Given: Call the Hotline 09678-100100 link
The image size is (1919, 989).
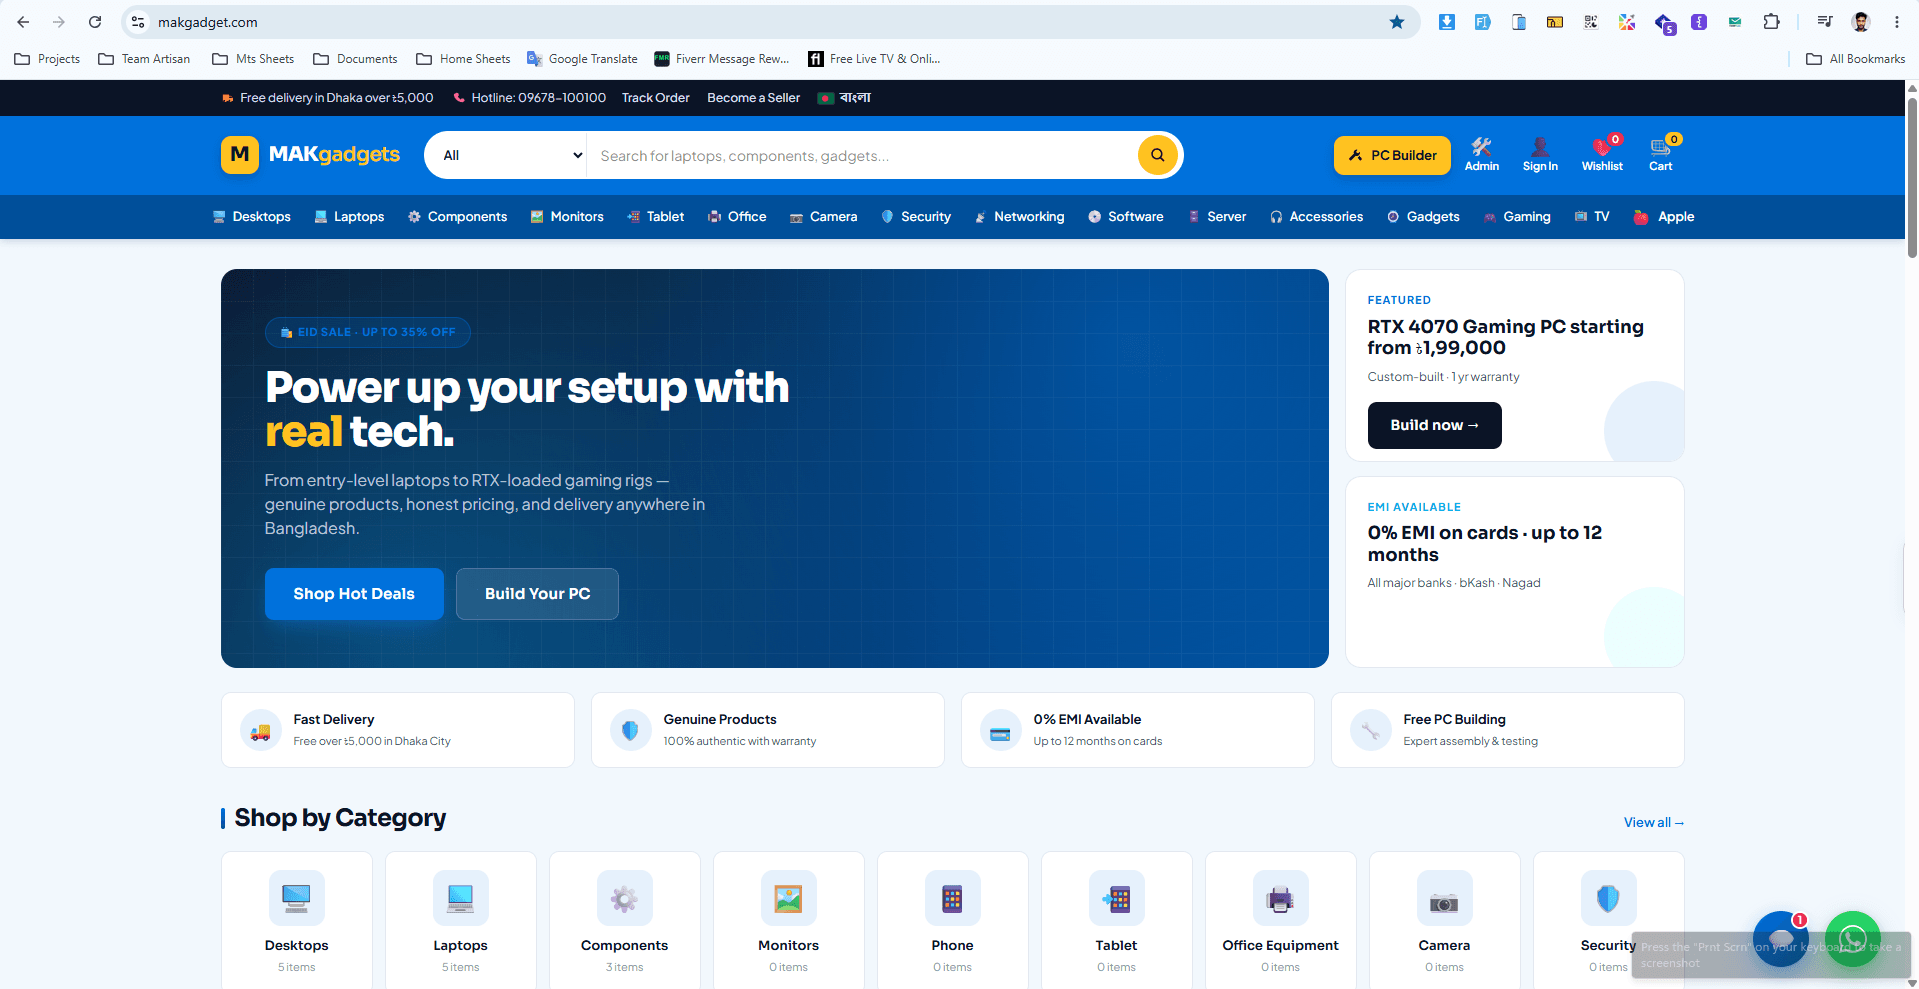Looking at the screenshot, I should 529,98.
